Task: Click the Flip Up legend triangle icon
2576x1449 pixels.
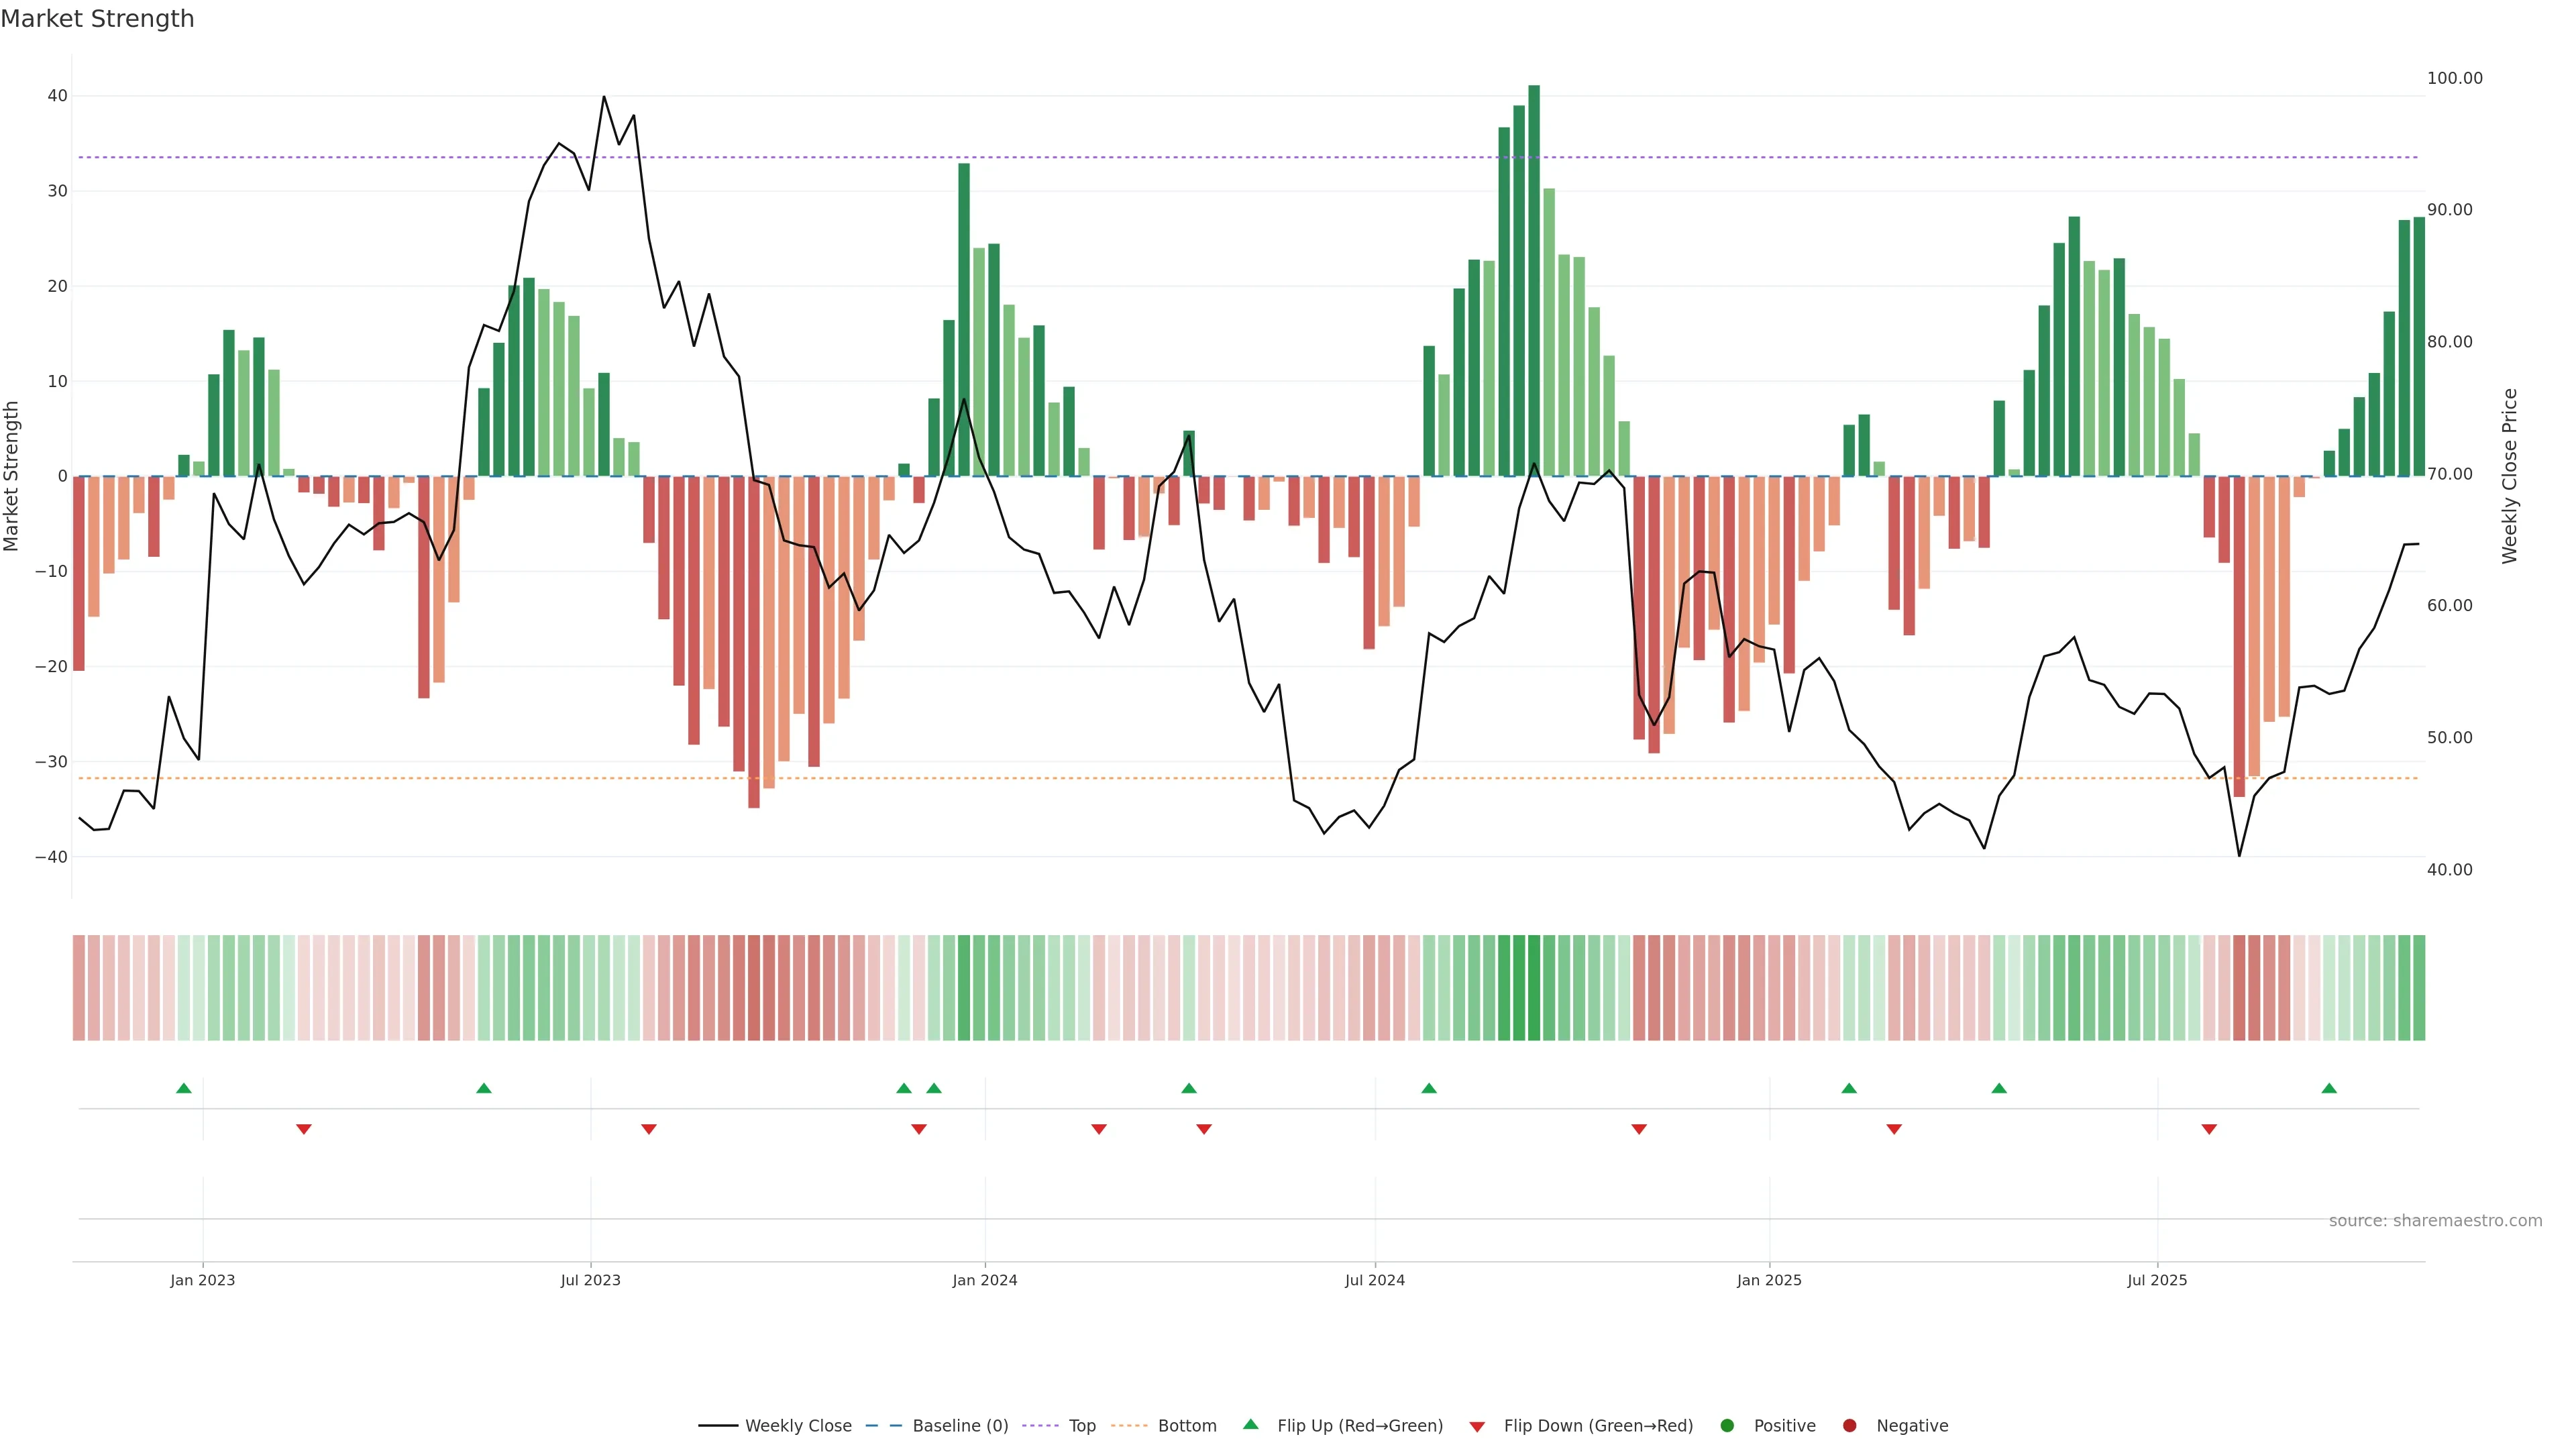Action: [x=1250, y=1424]
